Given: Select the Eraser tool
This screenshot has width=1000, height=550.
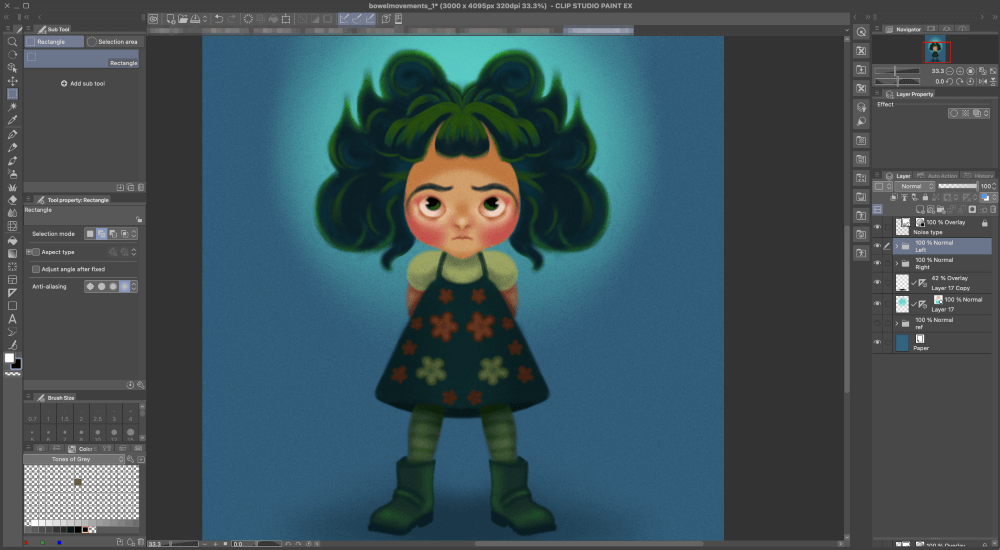Looking at the screenshot, I should [x=12, y=200].
